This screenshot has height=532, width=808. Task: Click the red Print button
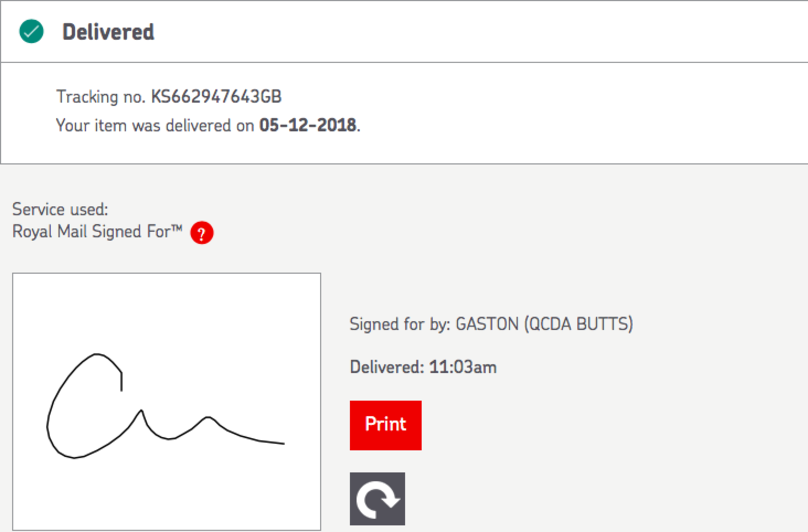[x=385, y=425]
